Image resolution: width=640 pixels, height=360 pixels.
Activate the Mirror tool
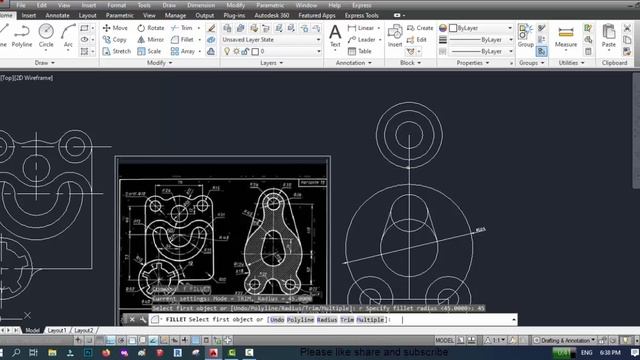pyautogui.click(x=151, y=40)
